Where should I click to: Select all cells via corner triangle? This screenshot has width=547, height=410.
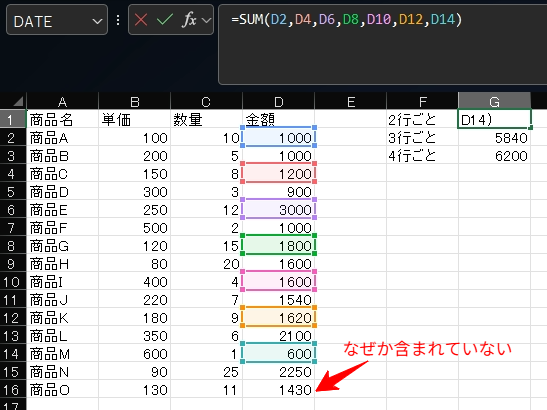tap(18, 102)
